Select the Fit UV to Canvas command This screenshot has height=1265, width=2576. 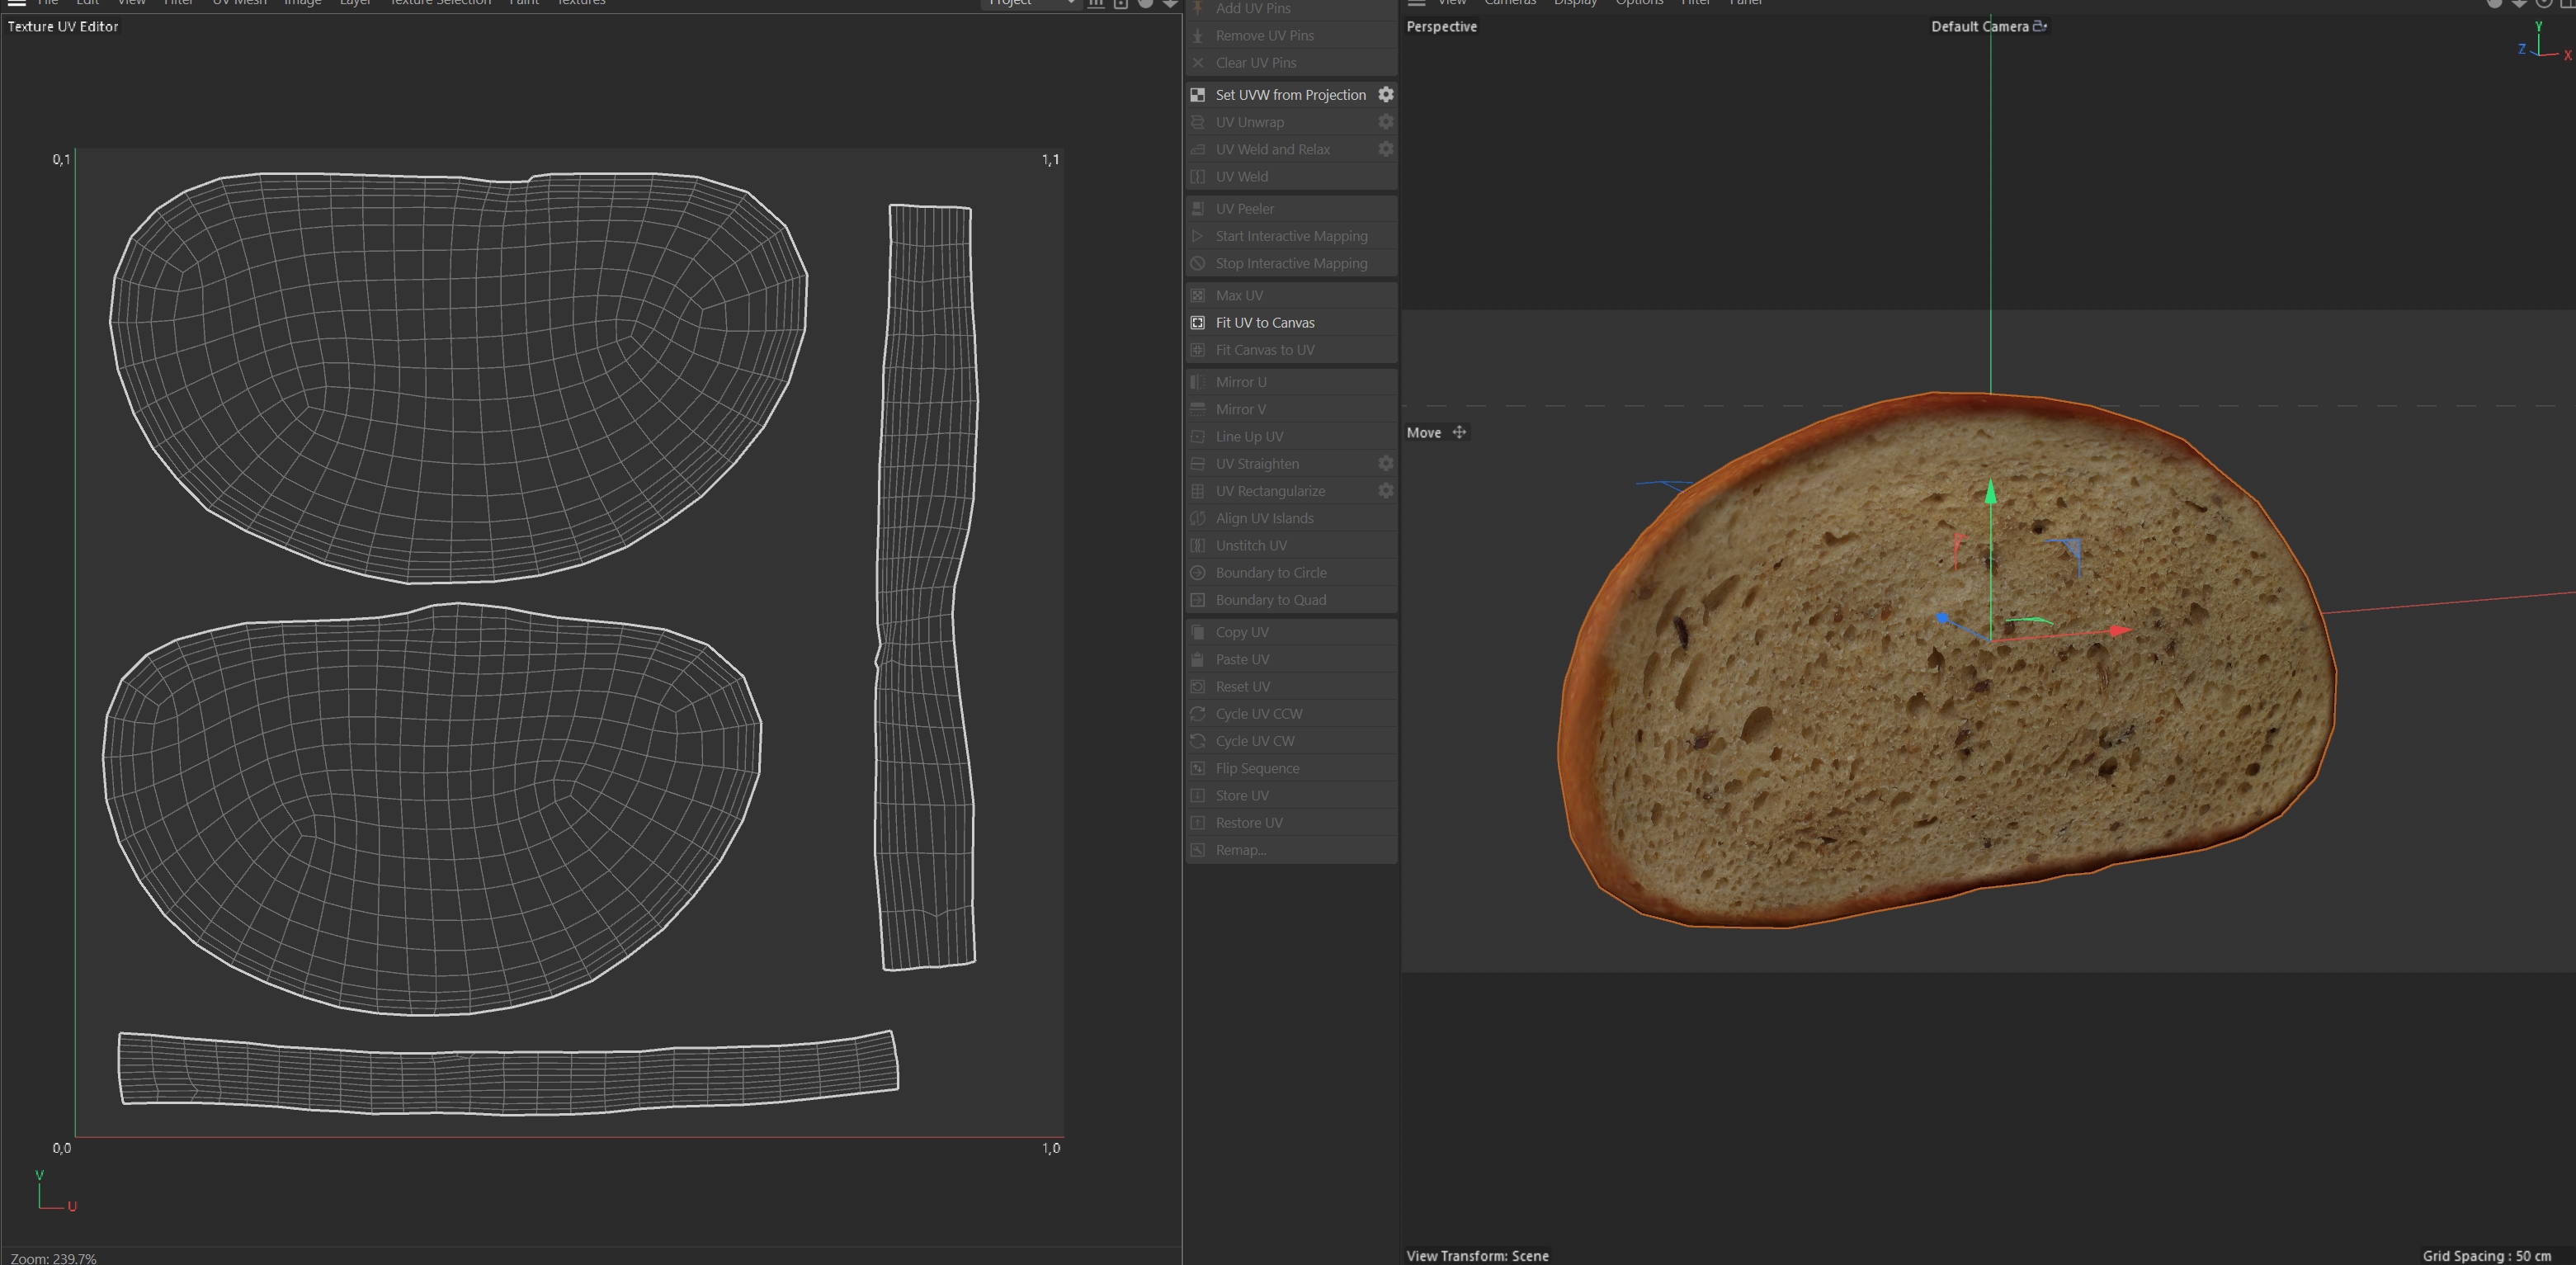[1264, 323]
